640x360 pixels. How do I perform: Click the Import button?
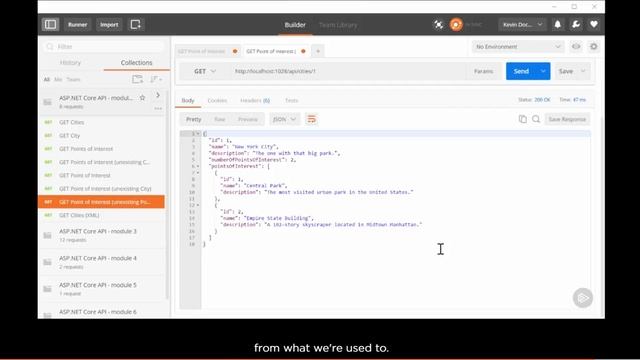pyautogui.click(x=109, y=24)
